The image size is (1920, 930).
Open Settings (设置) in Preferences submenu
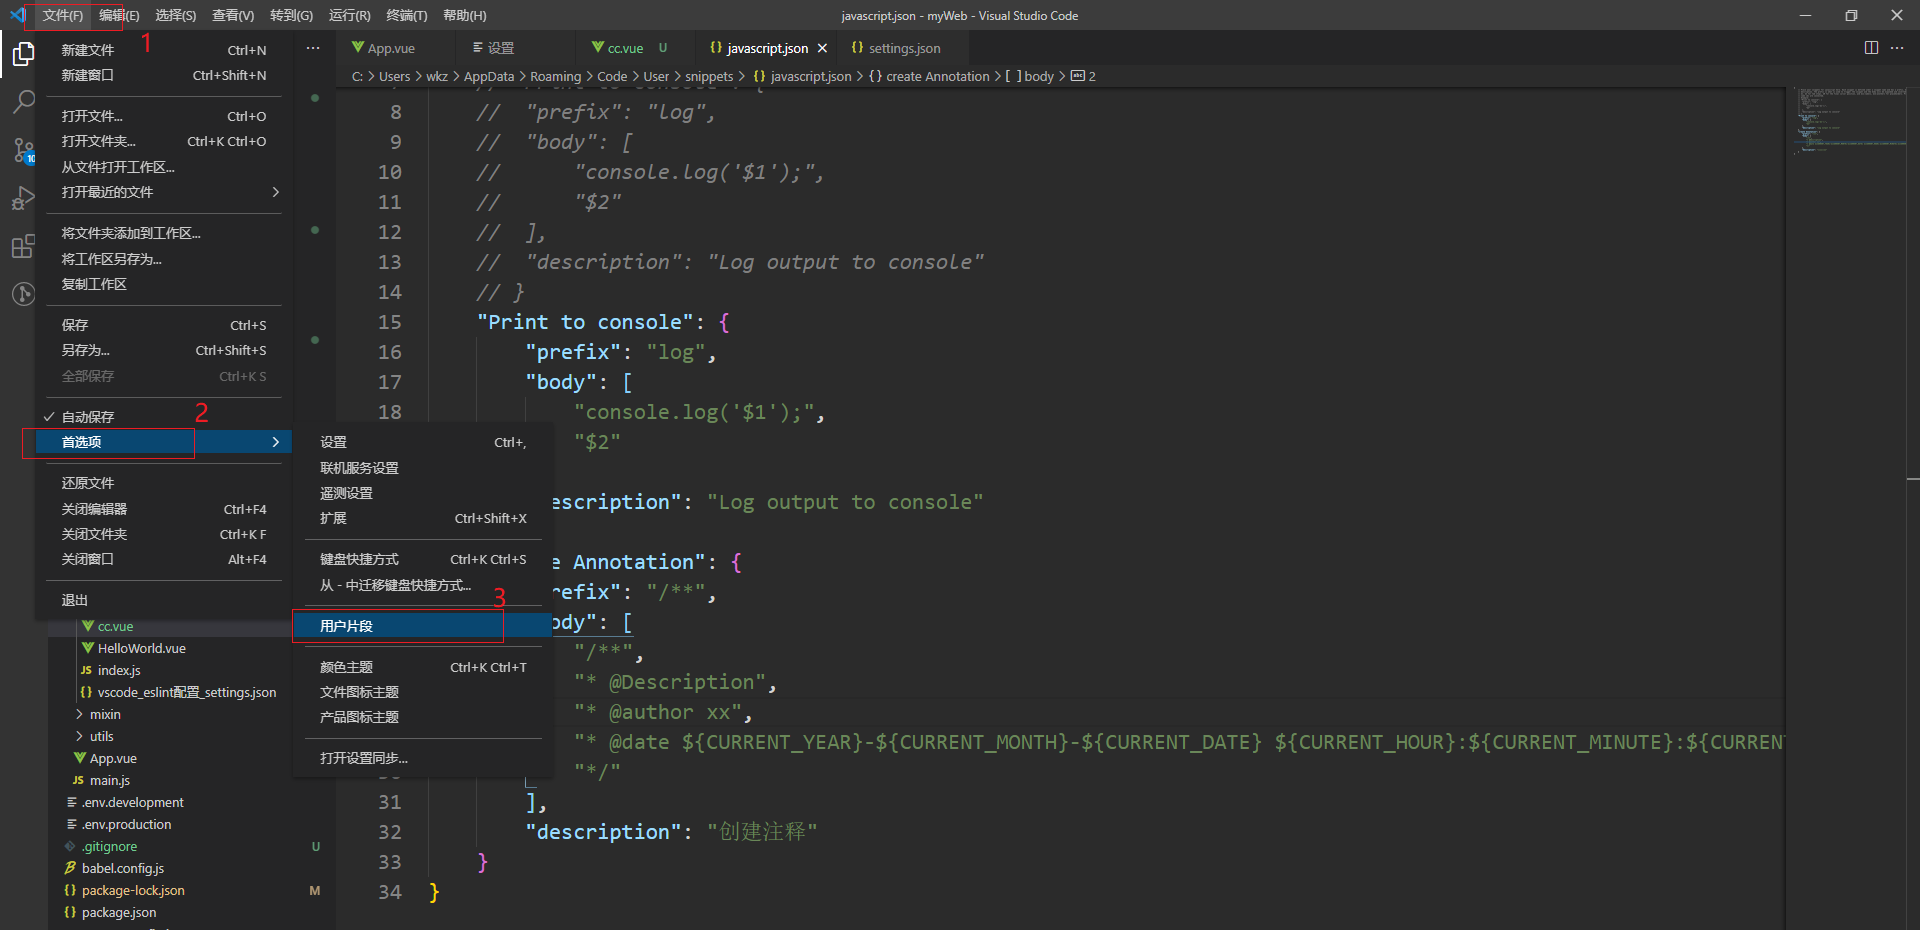click(423, 442)
